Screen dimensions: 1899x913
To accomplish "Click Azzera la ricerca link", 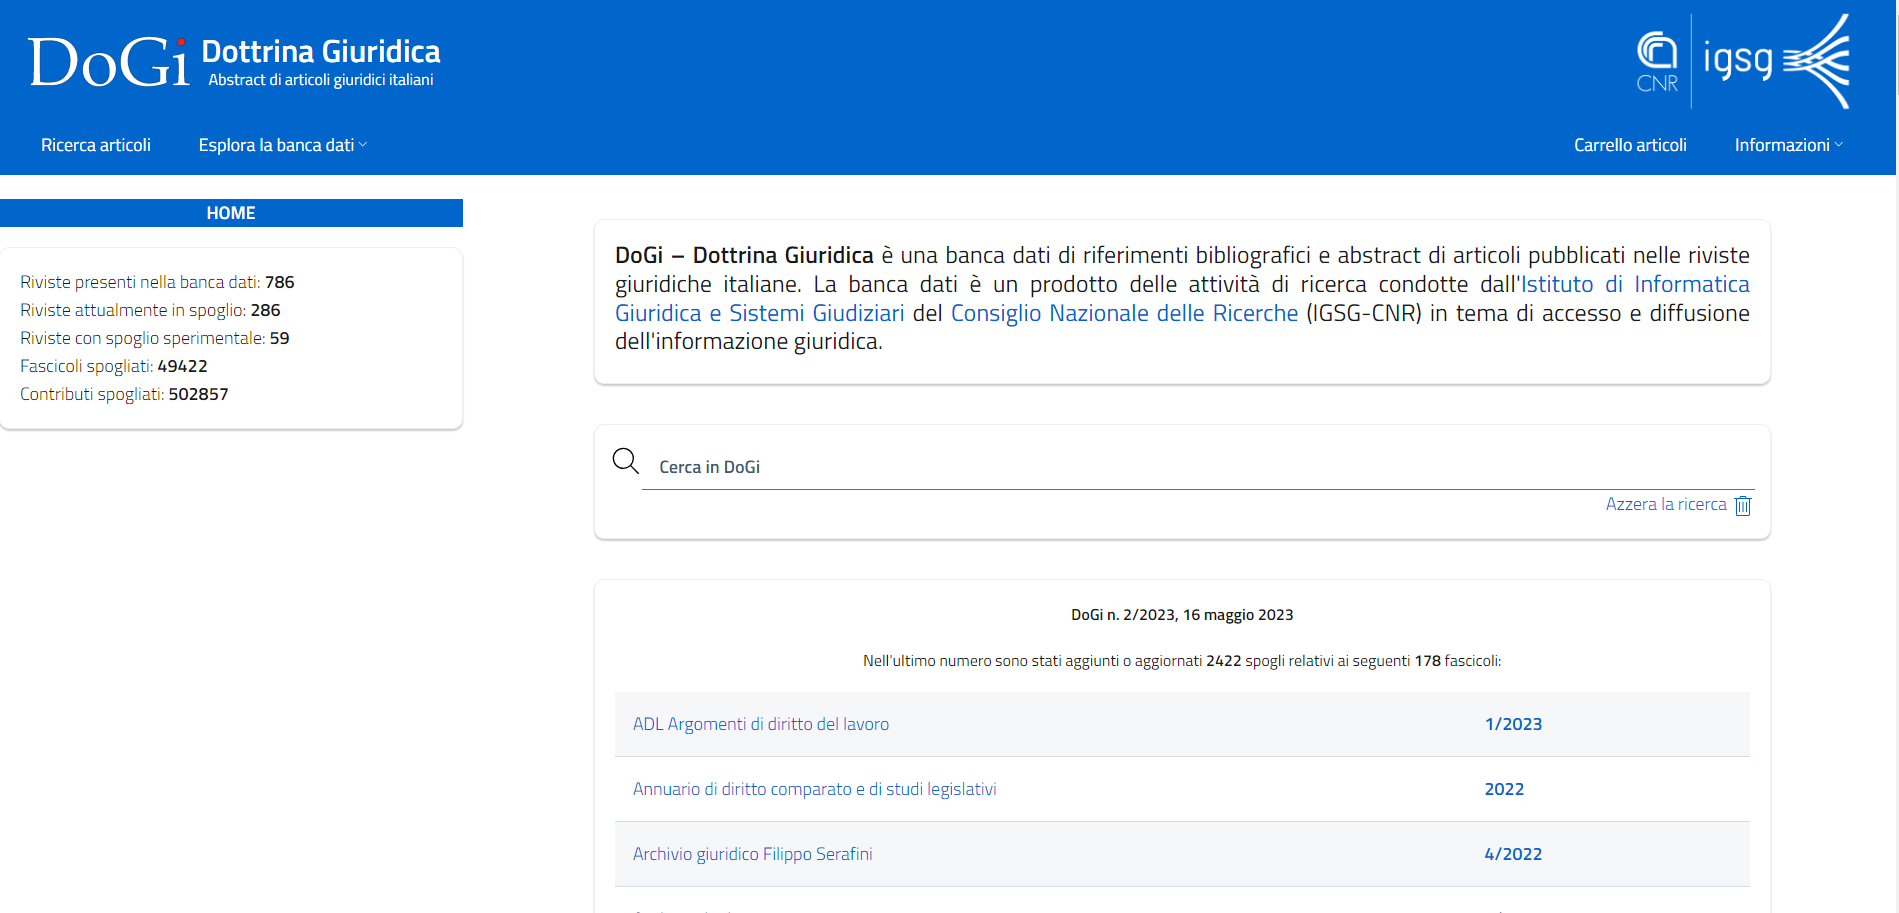I will pos(1665,504).
